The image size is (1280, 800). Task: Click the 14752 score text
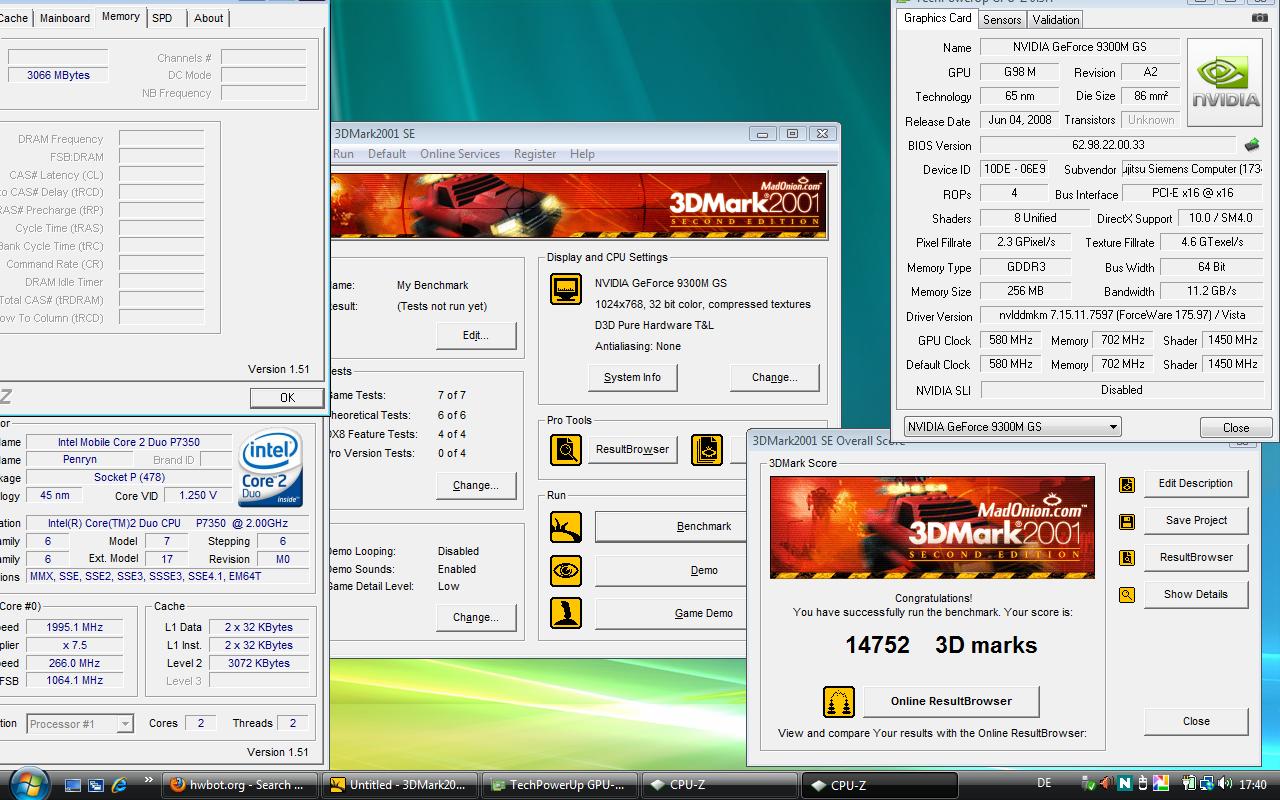point(878,645)
